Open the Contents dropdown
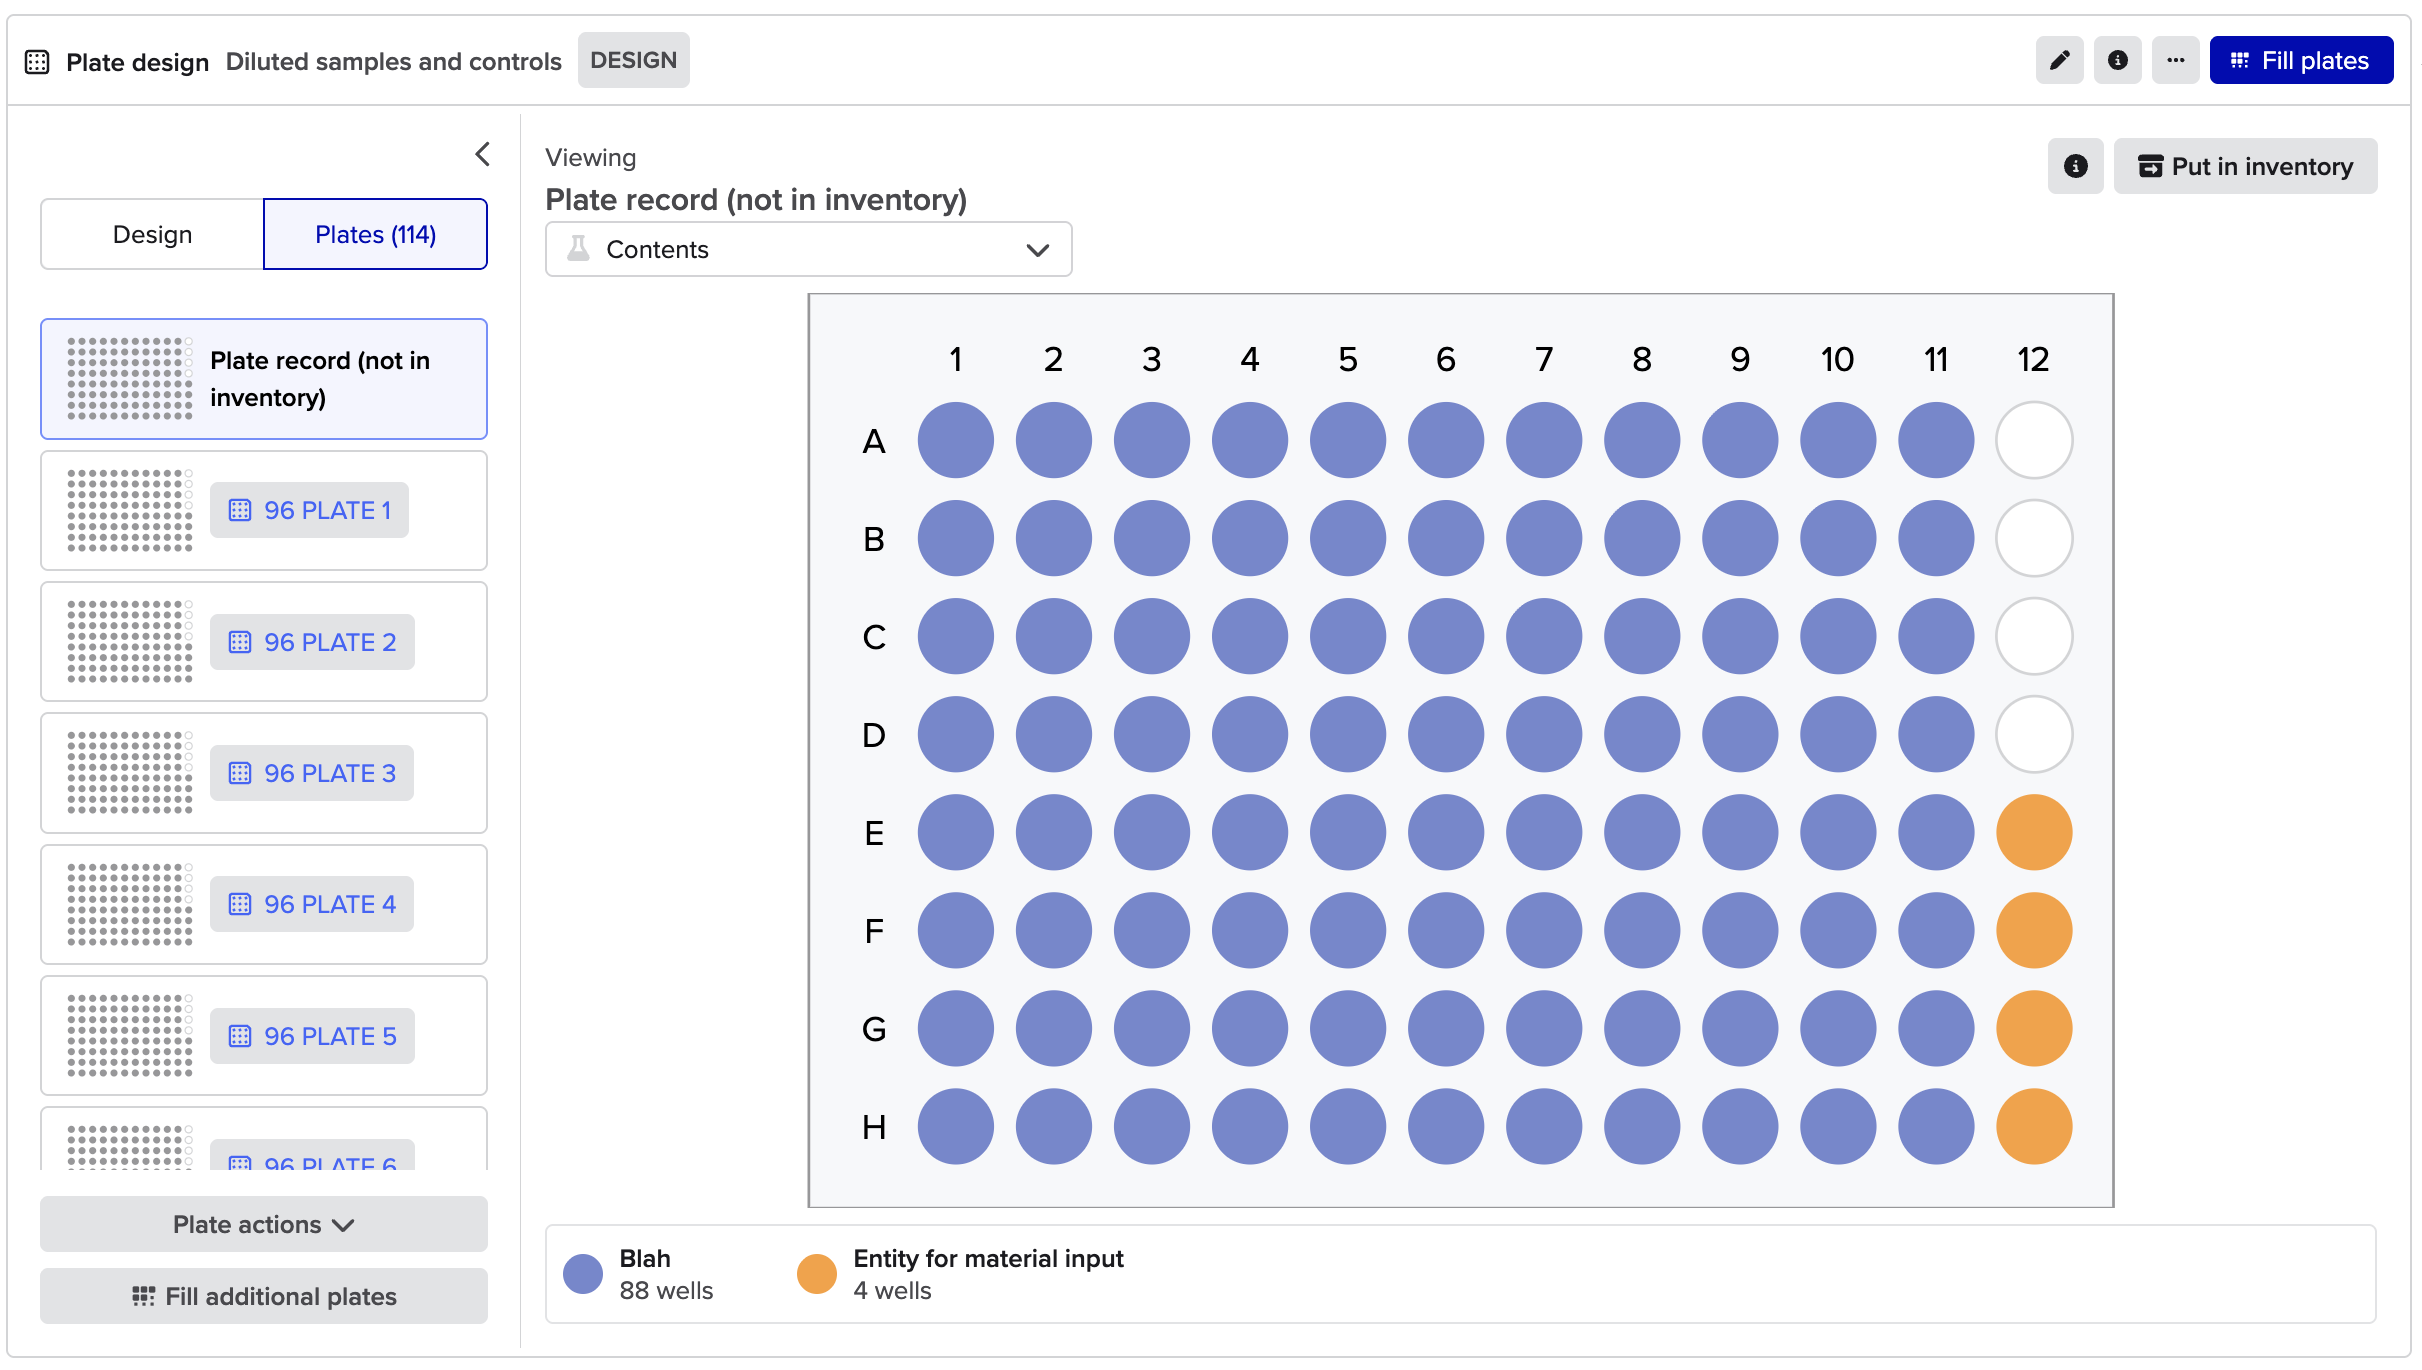This screenshot has height=1370, width=2422. pos(808,249)
